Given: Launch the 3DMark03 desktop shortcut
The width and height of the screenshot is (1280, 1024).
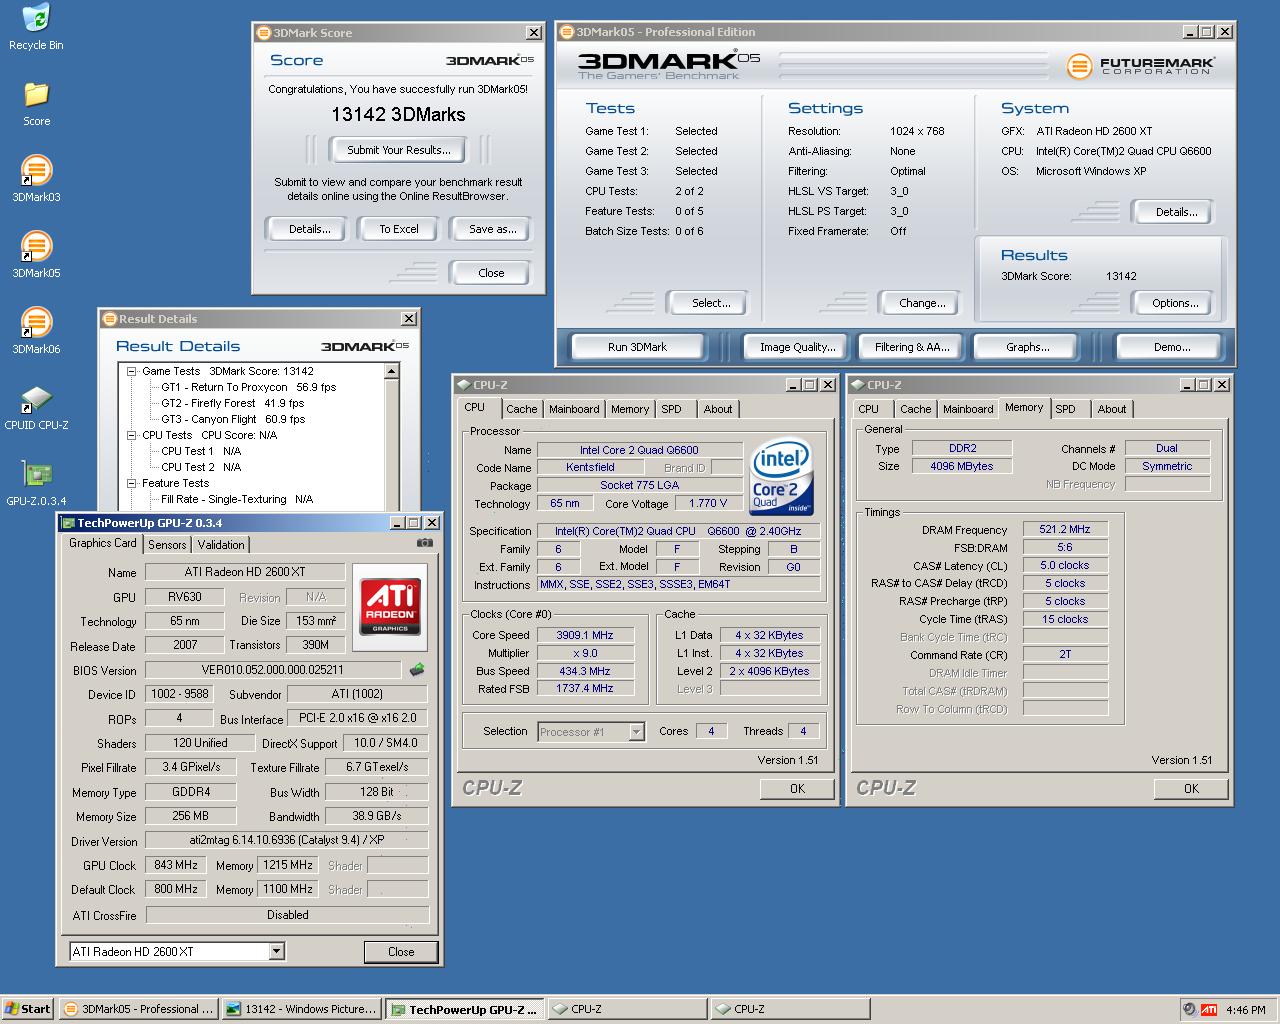Looking at the screenshot, I should click(36, 179).
